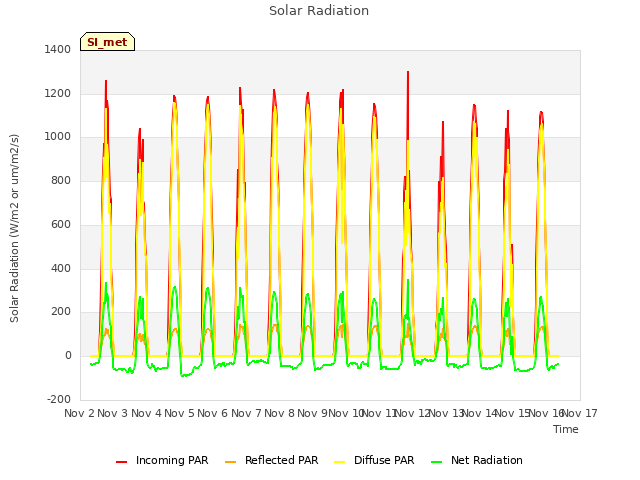Click the Solar Radiation chart title
640x480 pixels.
tap(319, 11)
